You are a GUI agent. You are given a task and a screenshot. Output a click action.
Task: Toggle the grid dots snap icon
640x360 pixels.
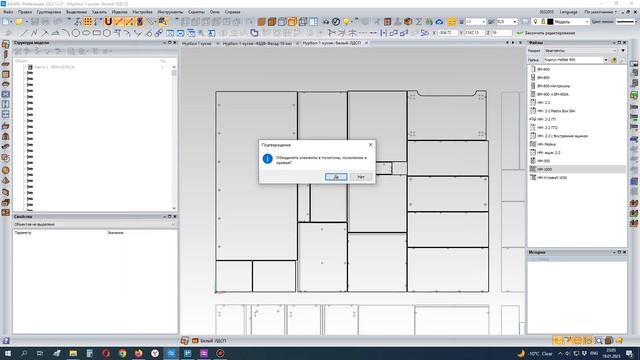tap(88, 22)
